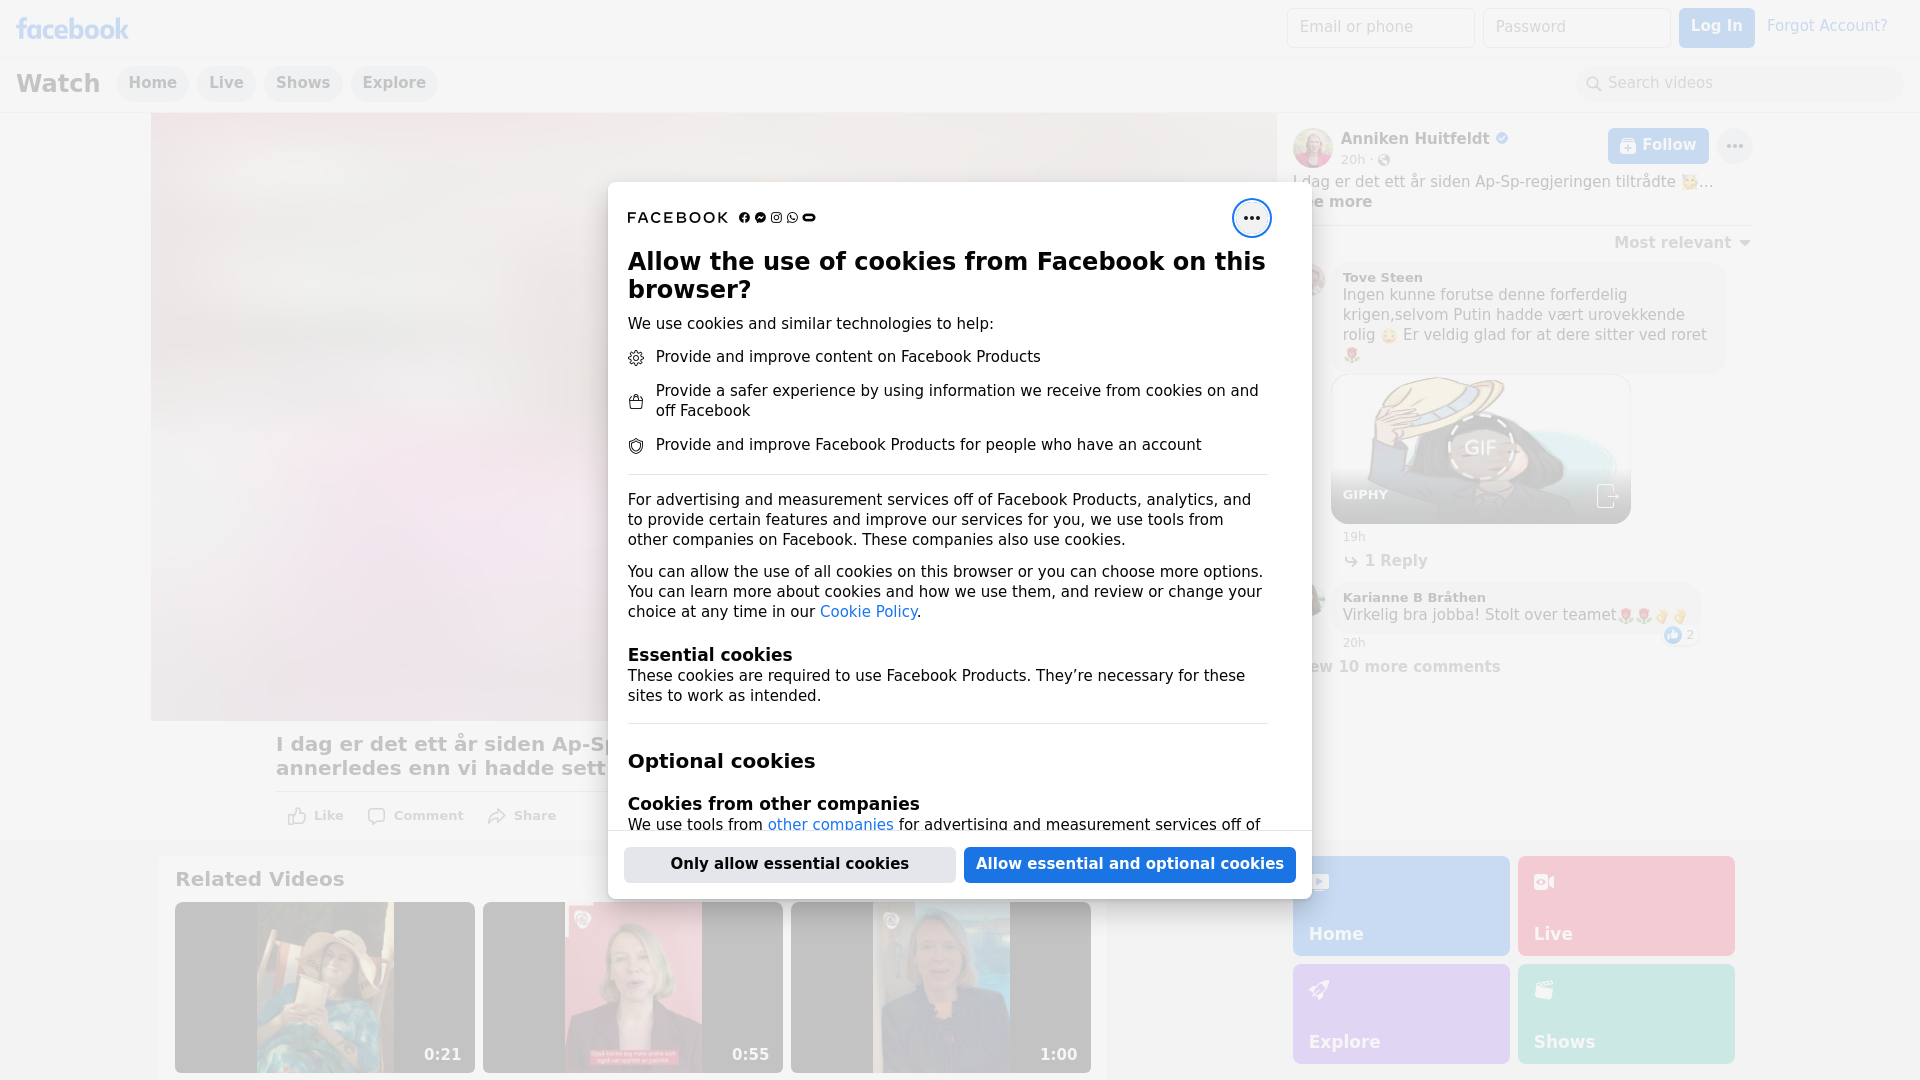Click the Related Videos heading

(259, 879)
